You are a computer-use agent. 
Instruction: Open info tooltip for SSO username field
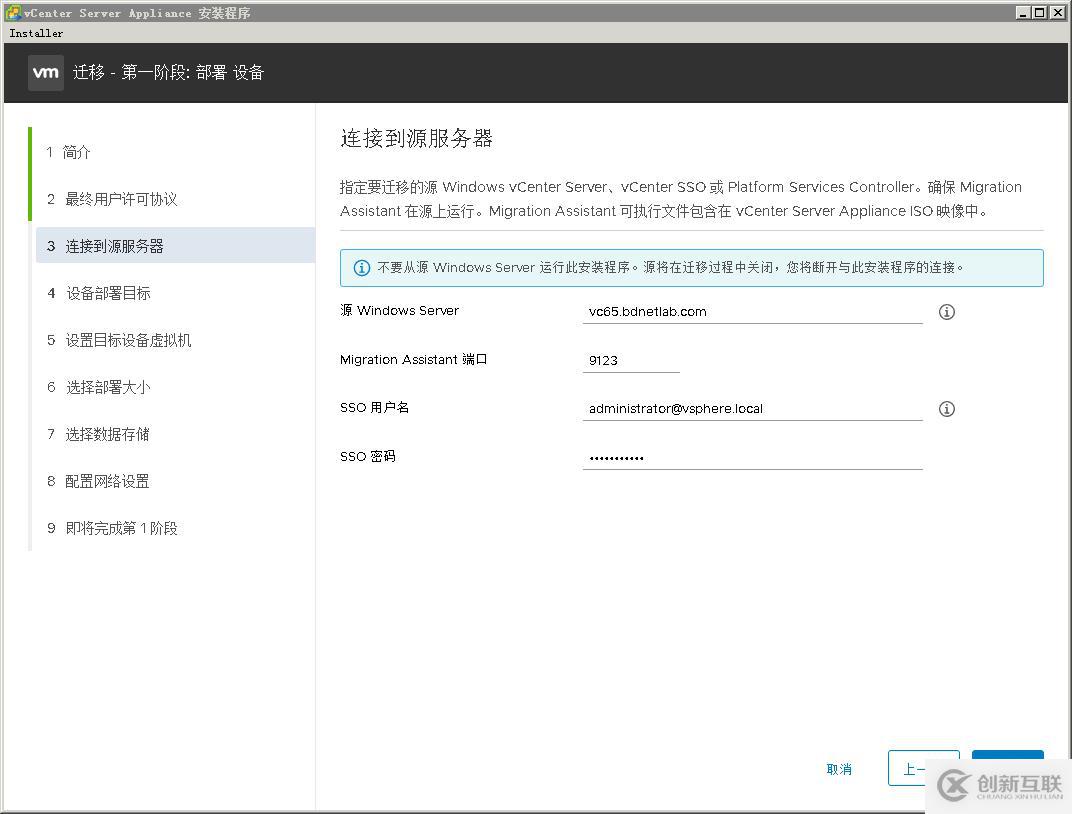pos(946,409)
